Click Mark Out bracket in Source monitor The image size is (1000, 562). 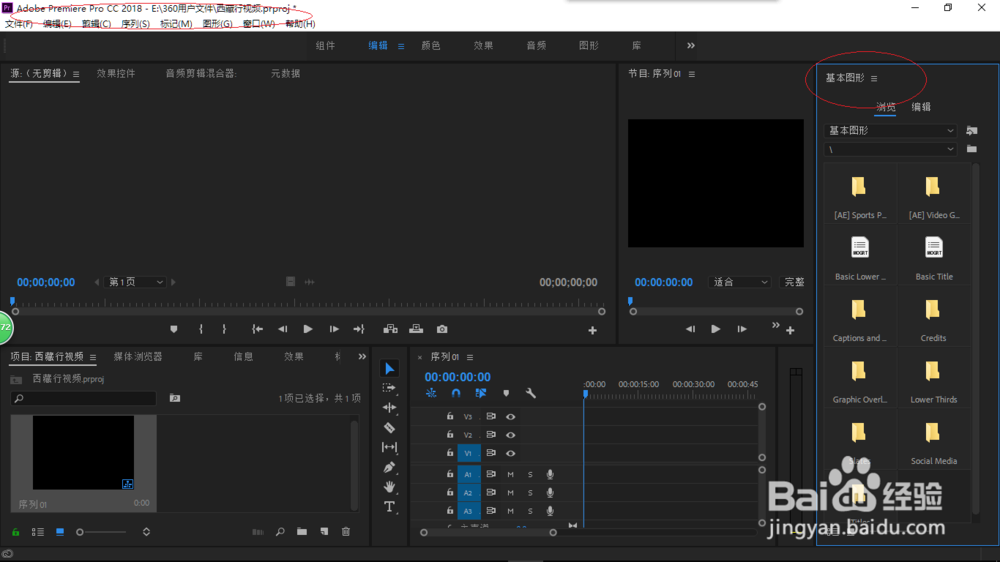(x=224, y=329)
